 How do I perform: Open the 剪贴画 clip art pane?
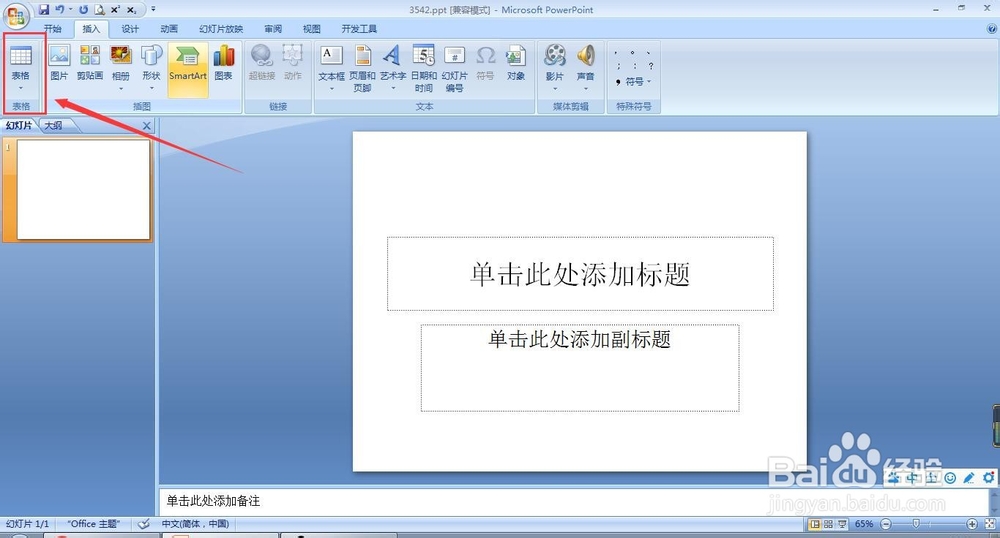pyautogui.click(x=90, y=64)
